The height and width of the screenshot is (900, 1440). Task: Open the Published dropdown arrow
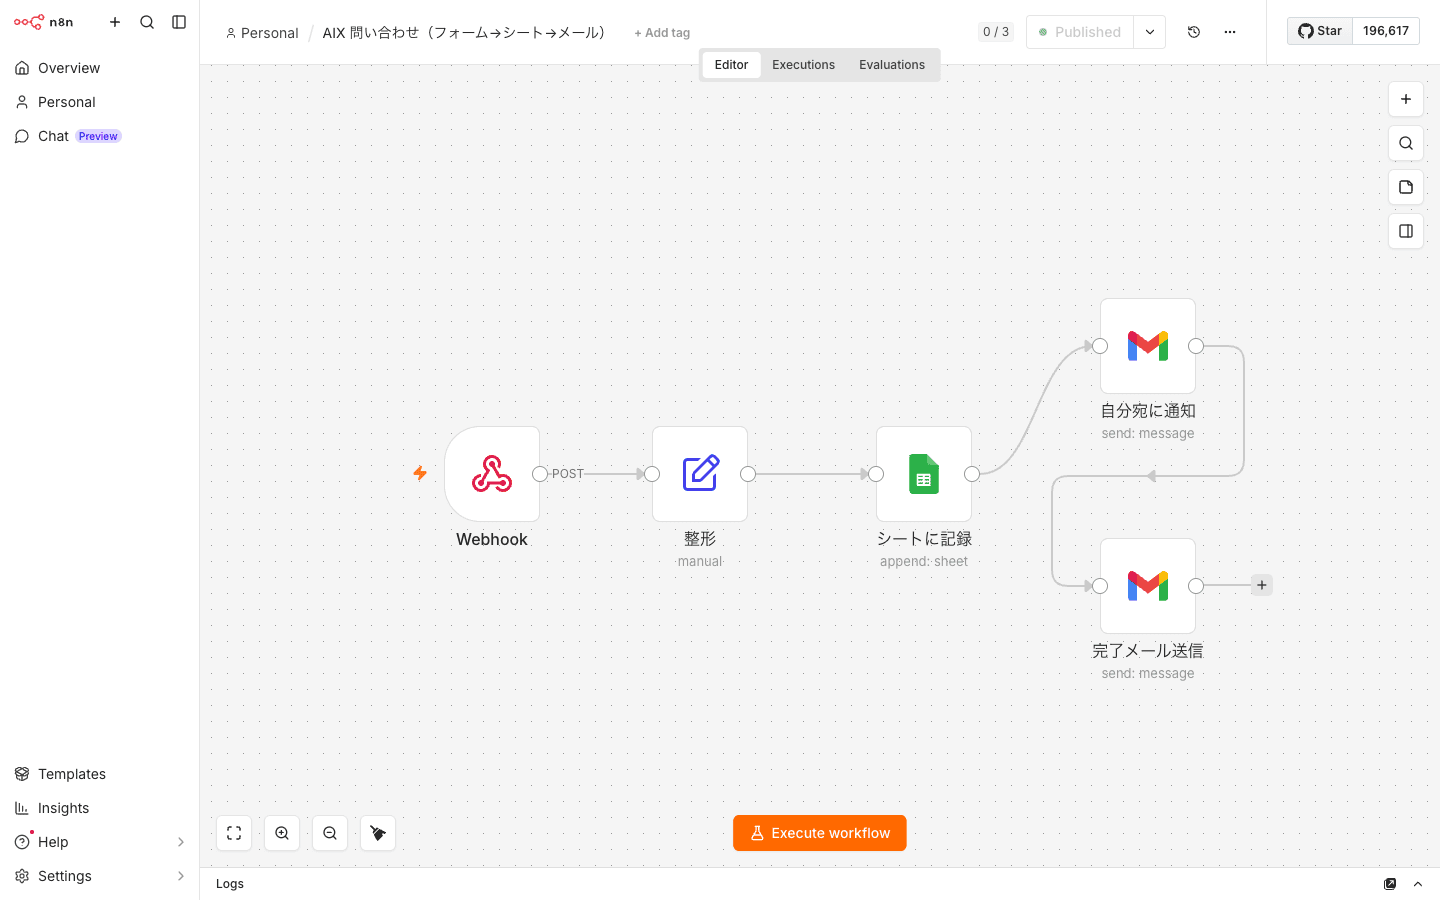pyautogui.click(x=1150, y=32)
